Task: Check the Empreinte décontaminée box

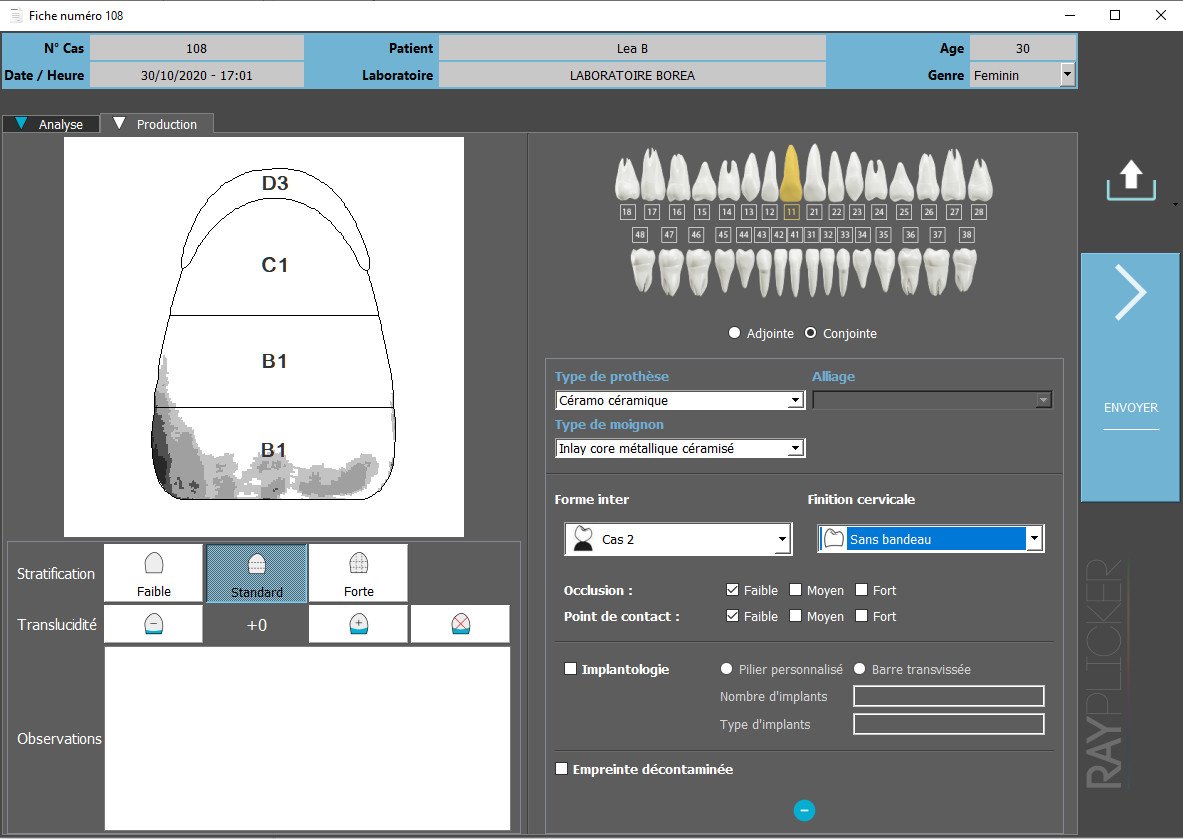Action: [x=562, y=769]
